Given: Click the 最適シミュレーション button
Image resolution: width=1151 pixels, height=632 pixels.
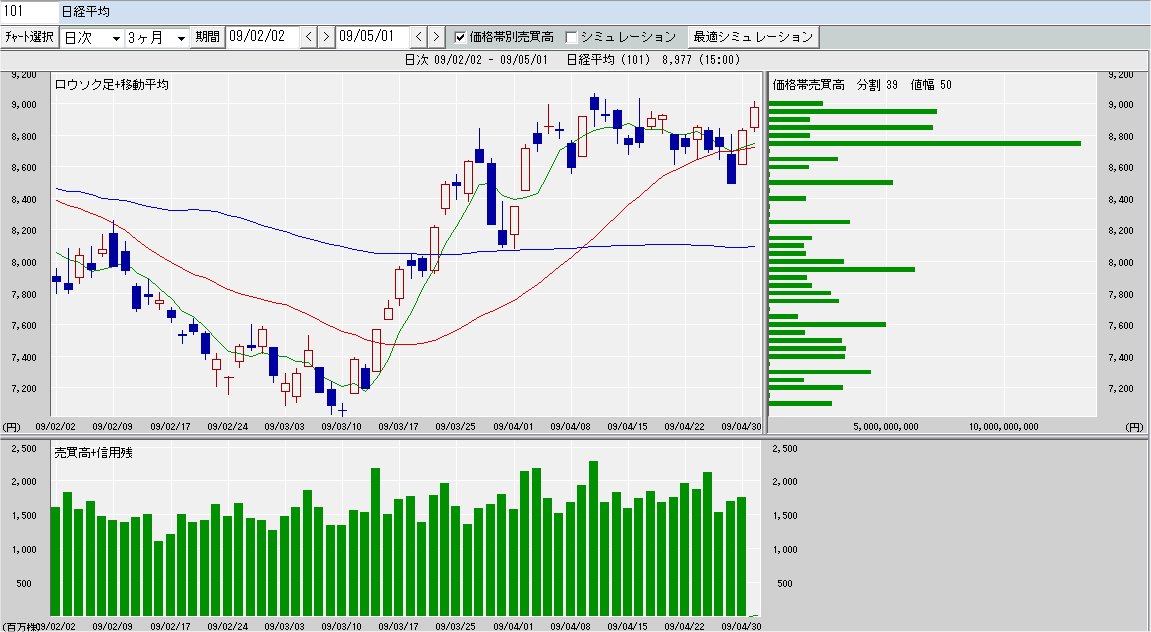Looking at the screenshot, I should tap(753, 37).
